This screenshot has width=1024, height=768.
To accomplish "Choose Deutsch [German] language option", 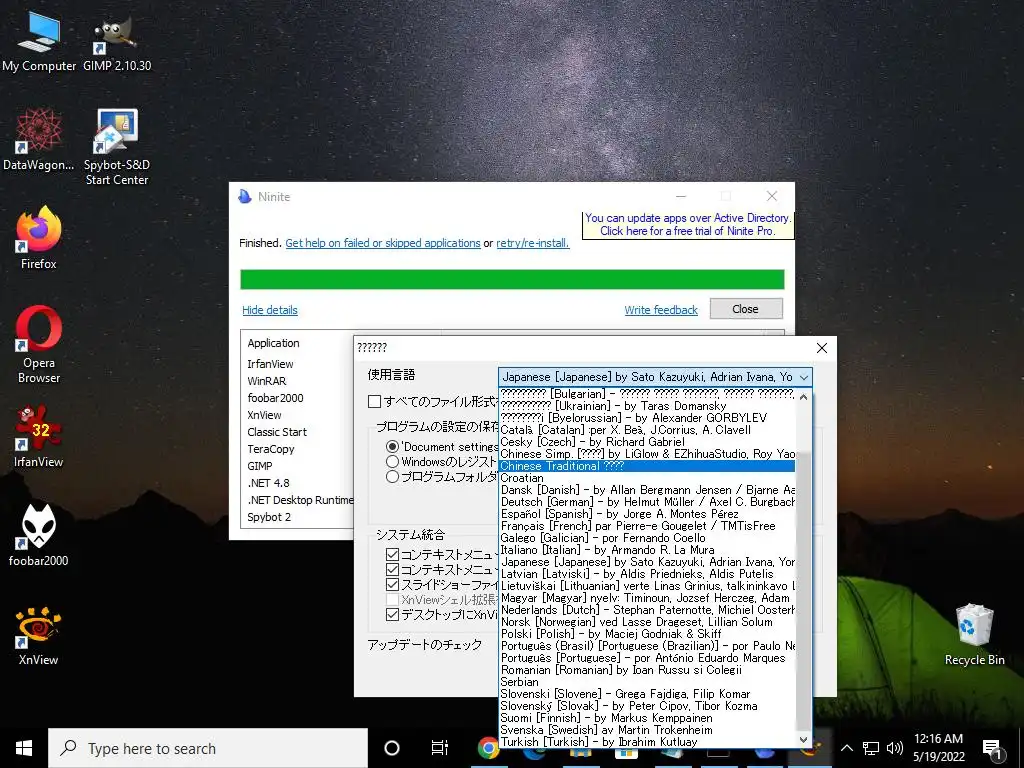I will tap(647, 502).
